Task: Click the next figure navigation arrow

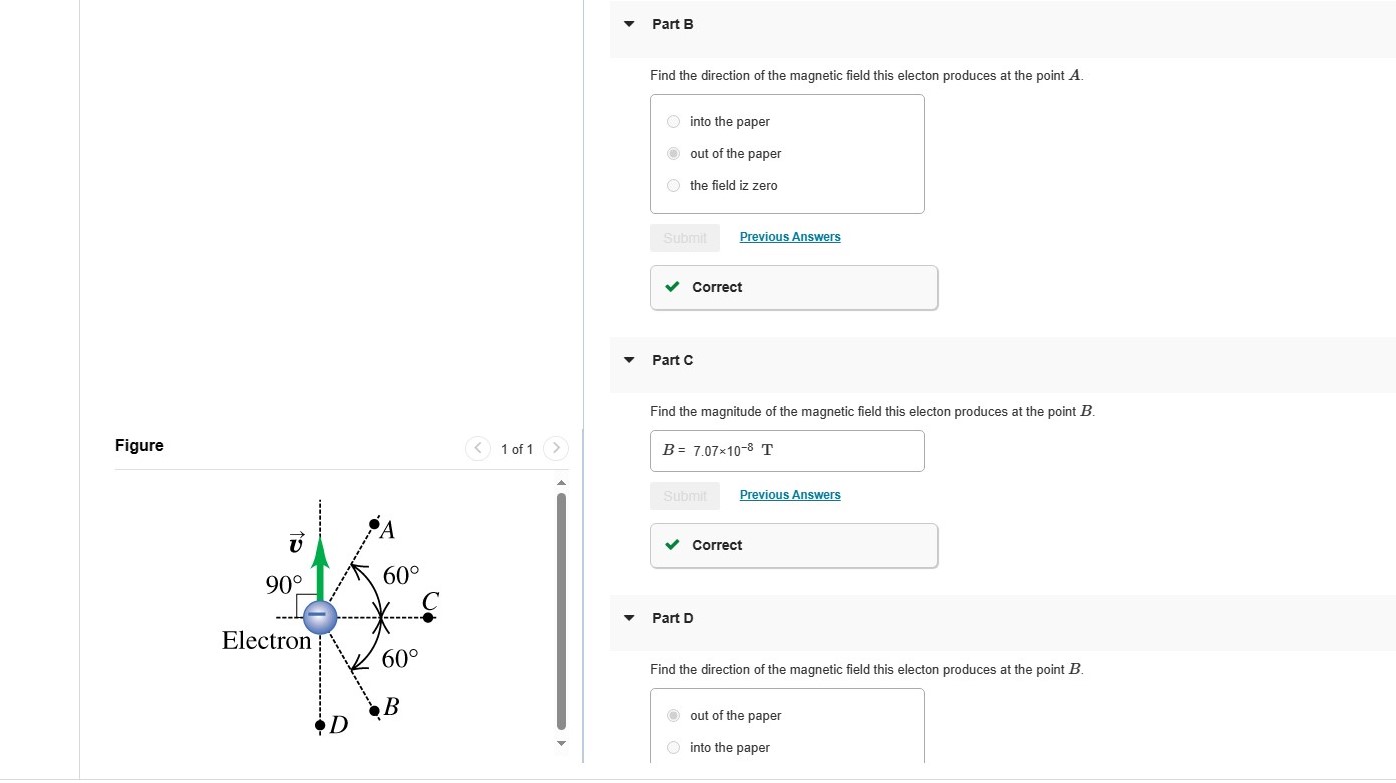Action: coord(556,448)
